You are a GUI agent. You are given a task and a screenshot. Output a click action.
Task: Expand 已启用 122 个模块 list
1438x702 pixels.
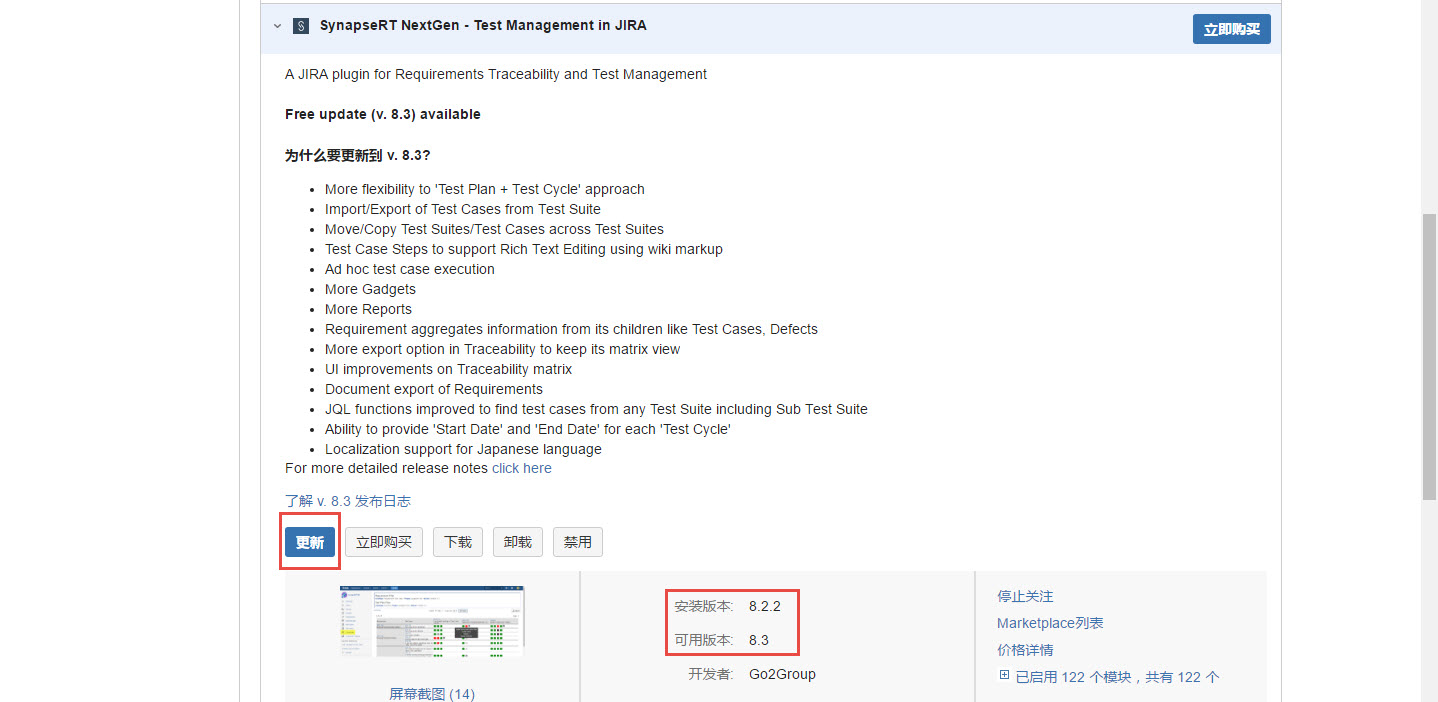1109,677
